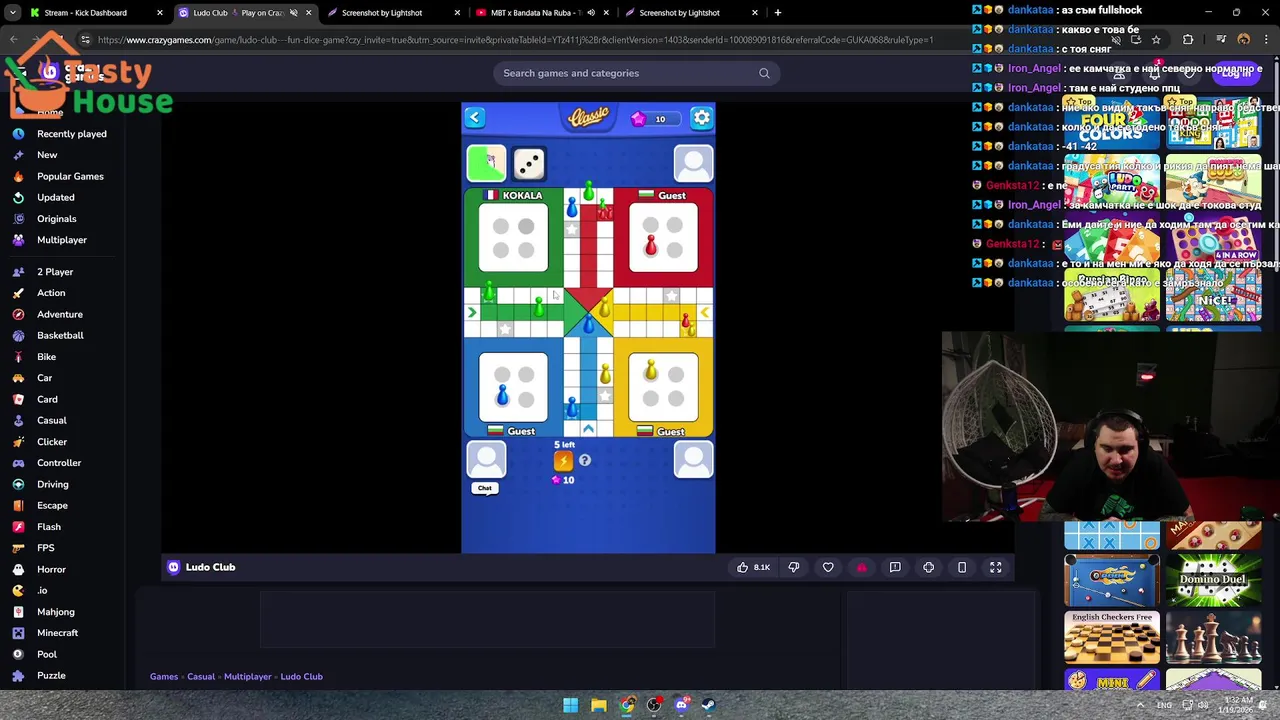Click the browser address bar URL
This screenshot has height=720, width=1280.
coord(515,40)
